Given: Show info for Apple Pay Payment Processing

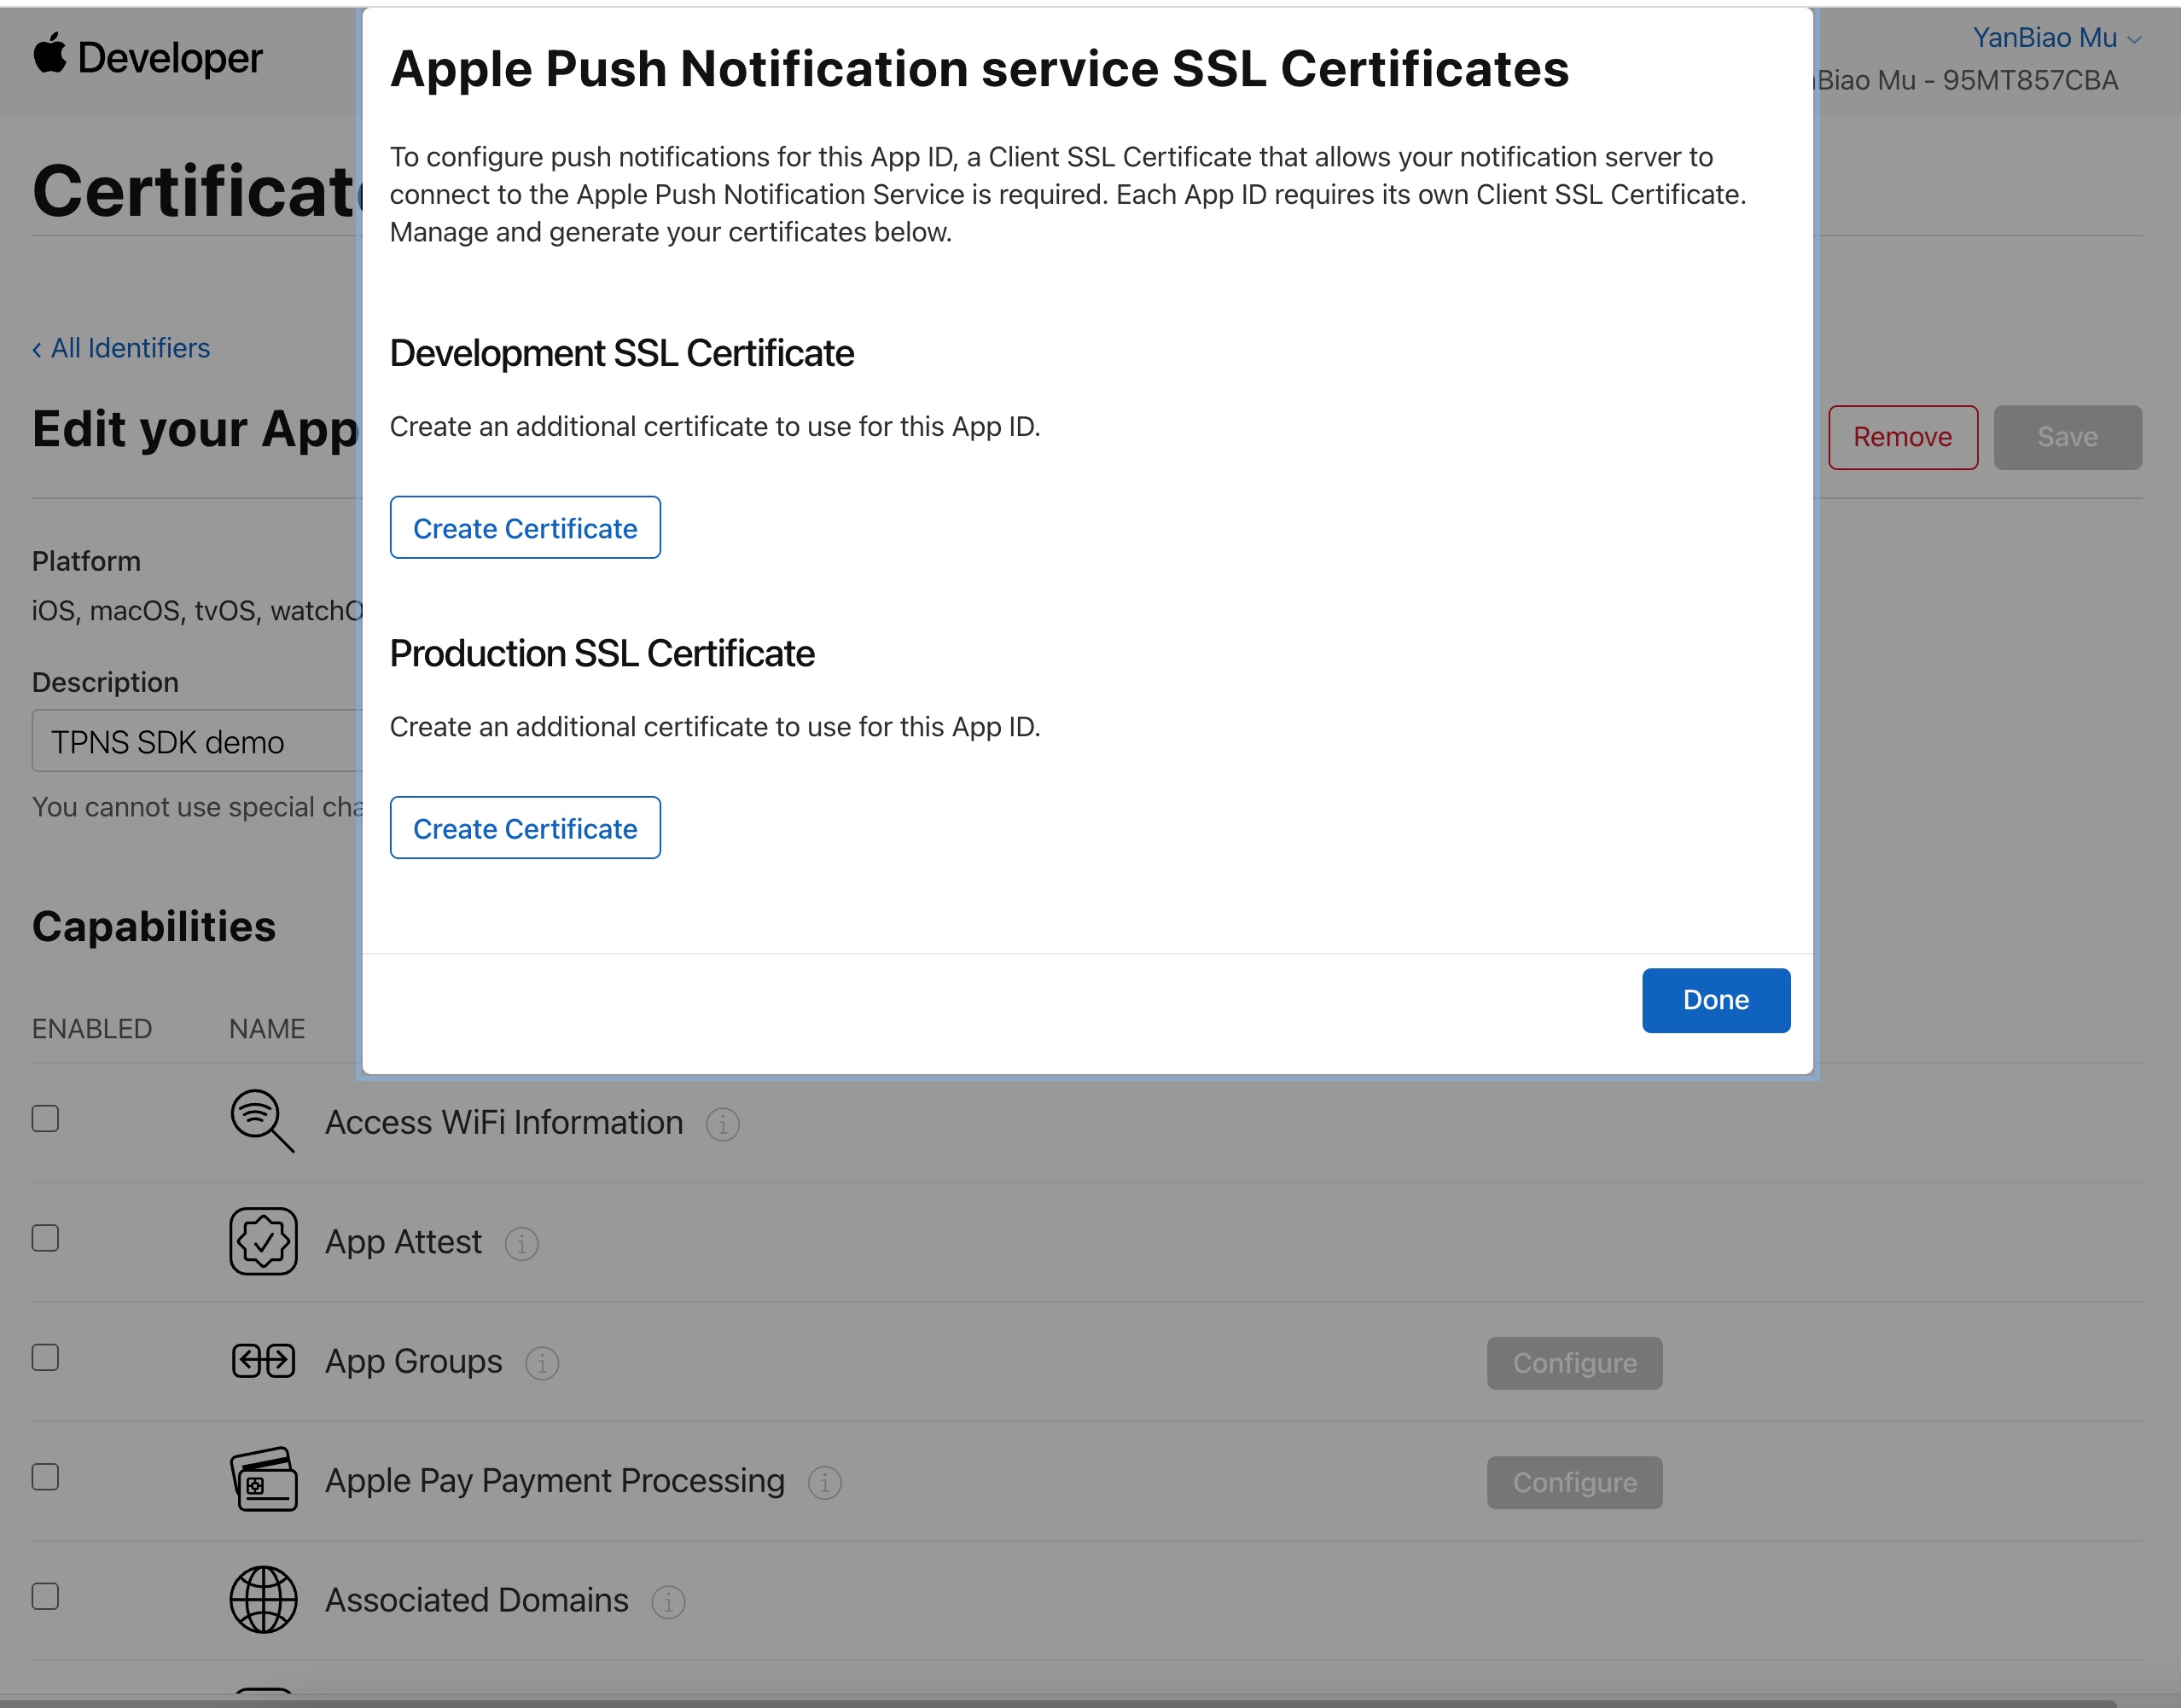Looking at the screenshot, I should 824,1483.
